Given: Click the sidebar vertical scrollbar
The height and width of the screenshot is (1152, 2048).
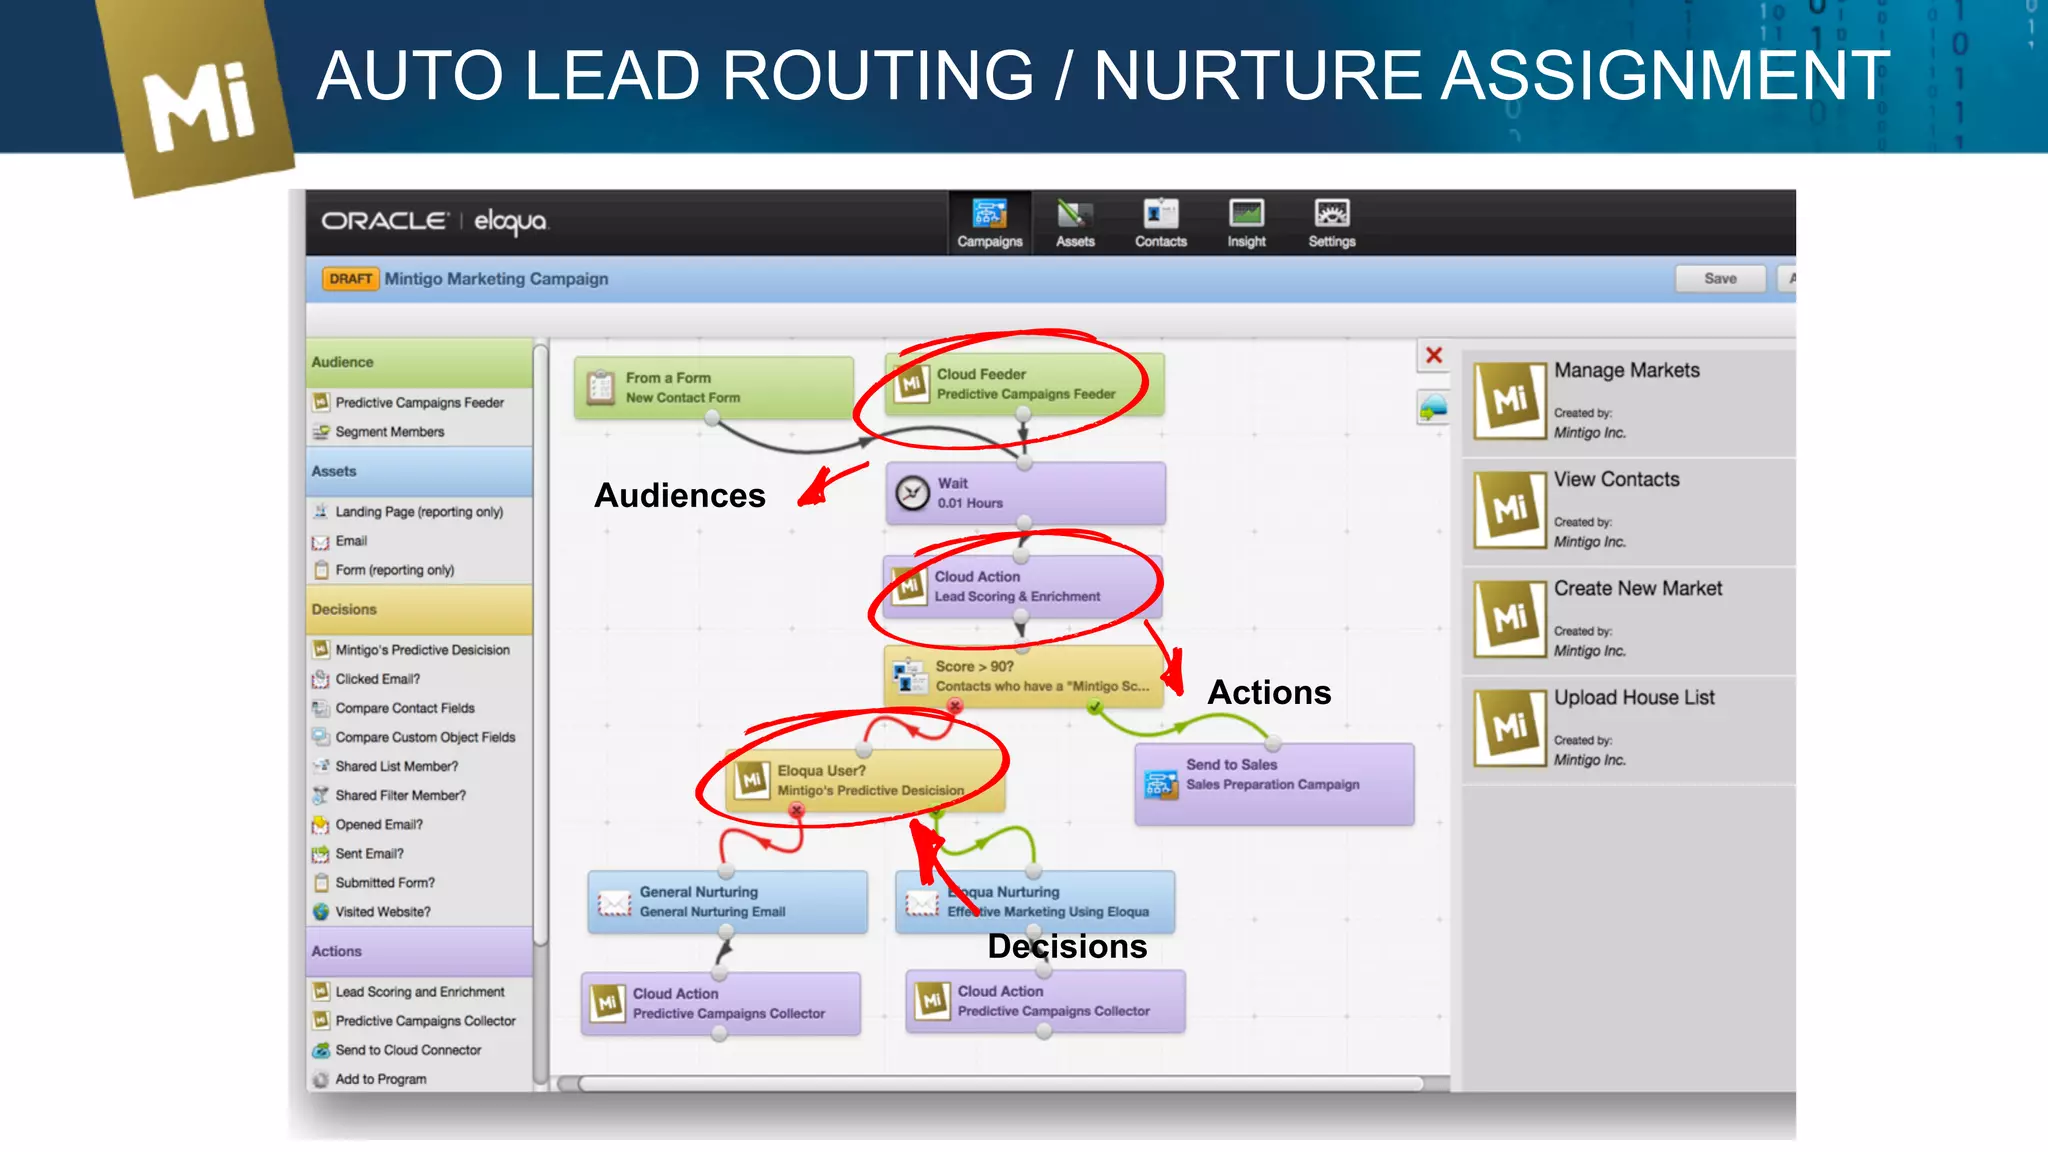Looking at the screenshot, I should (x=541, y=643).
